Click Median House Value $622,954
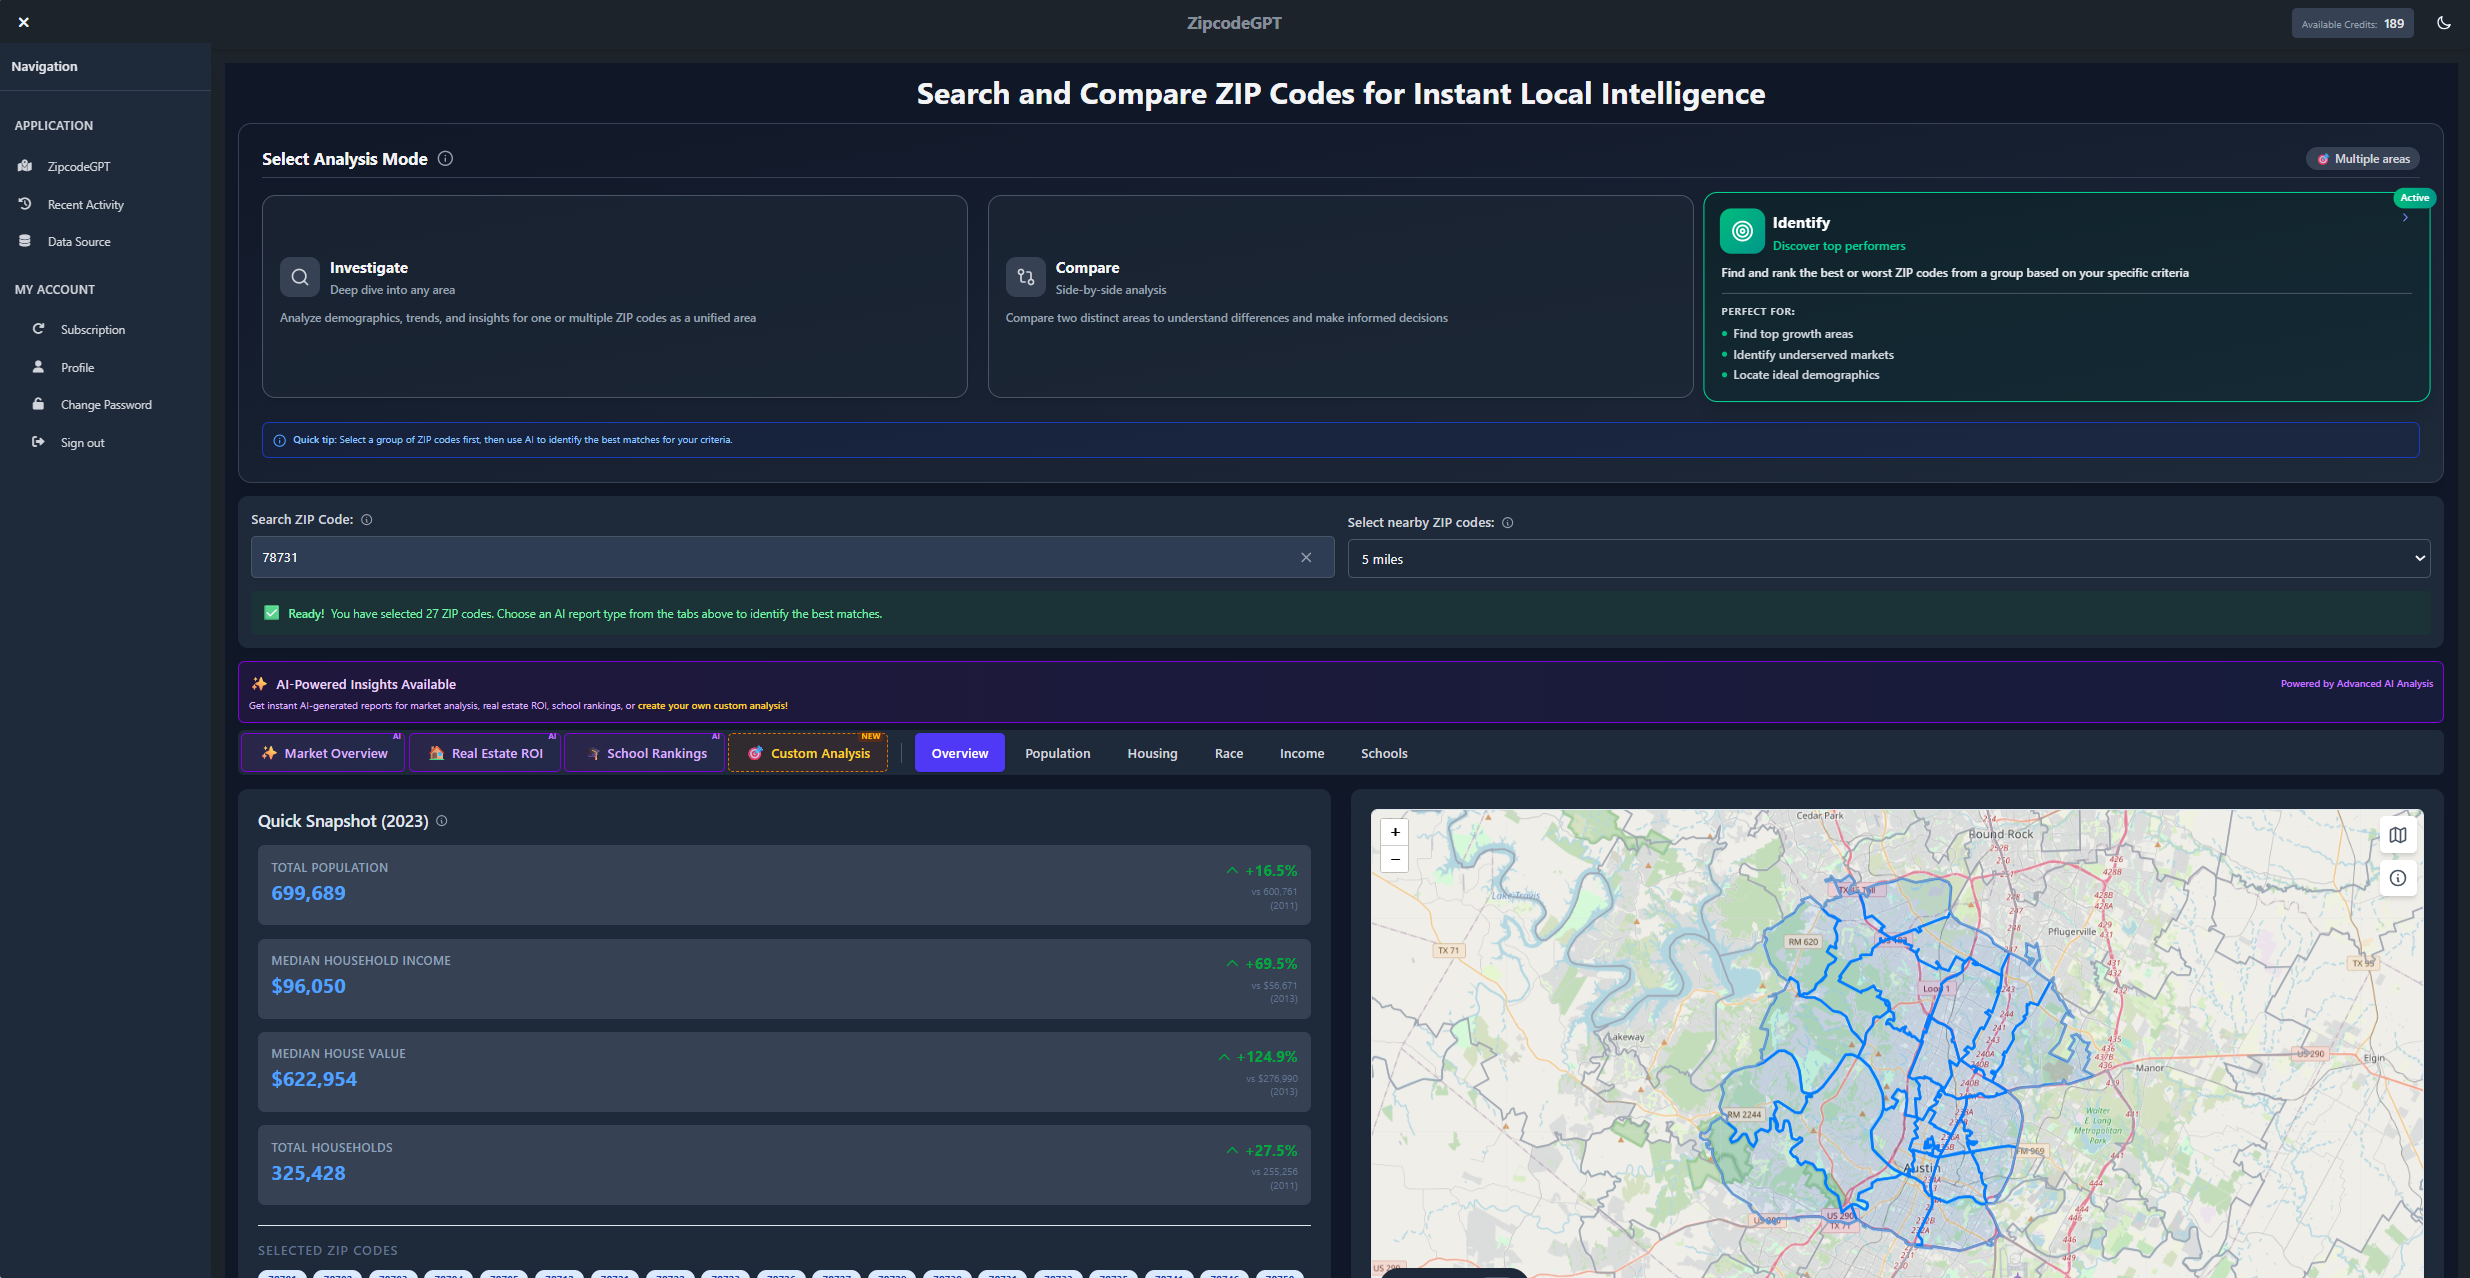The image size is (2470, 1278). (x=314, y=1079)
